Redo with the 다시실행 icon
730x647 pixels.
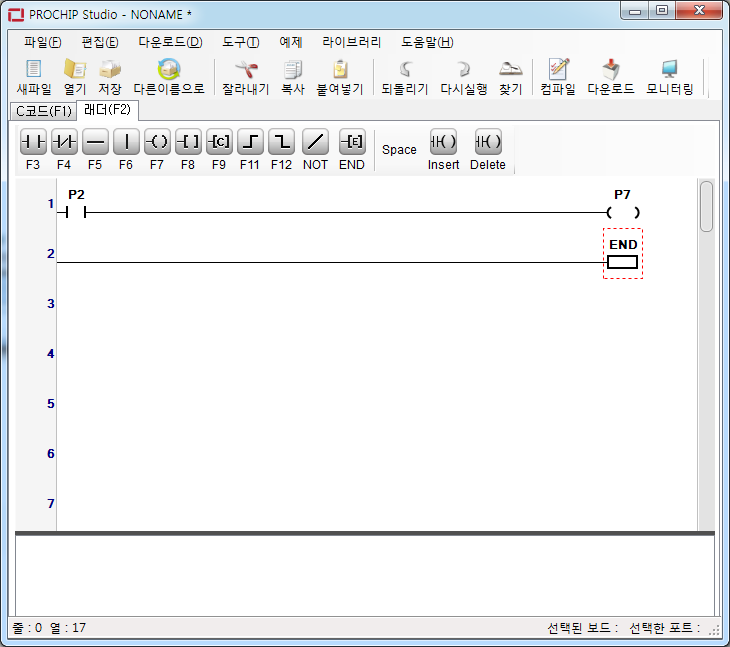463,69
